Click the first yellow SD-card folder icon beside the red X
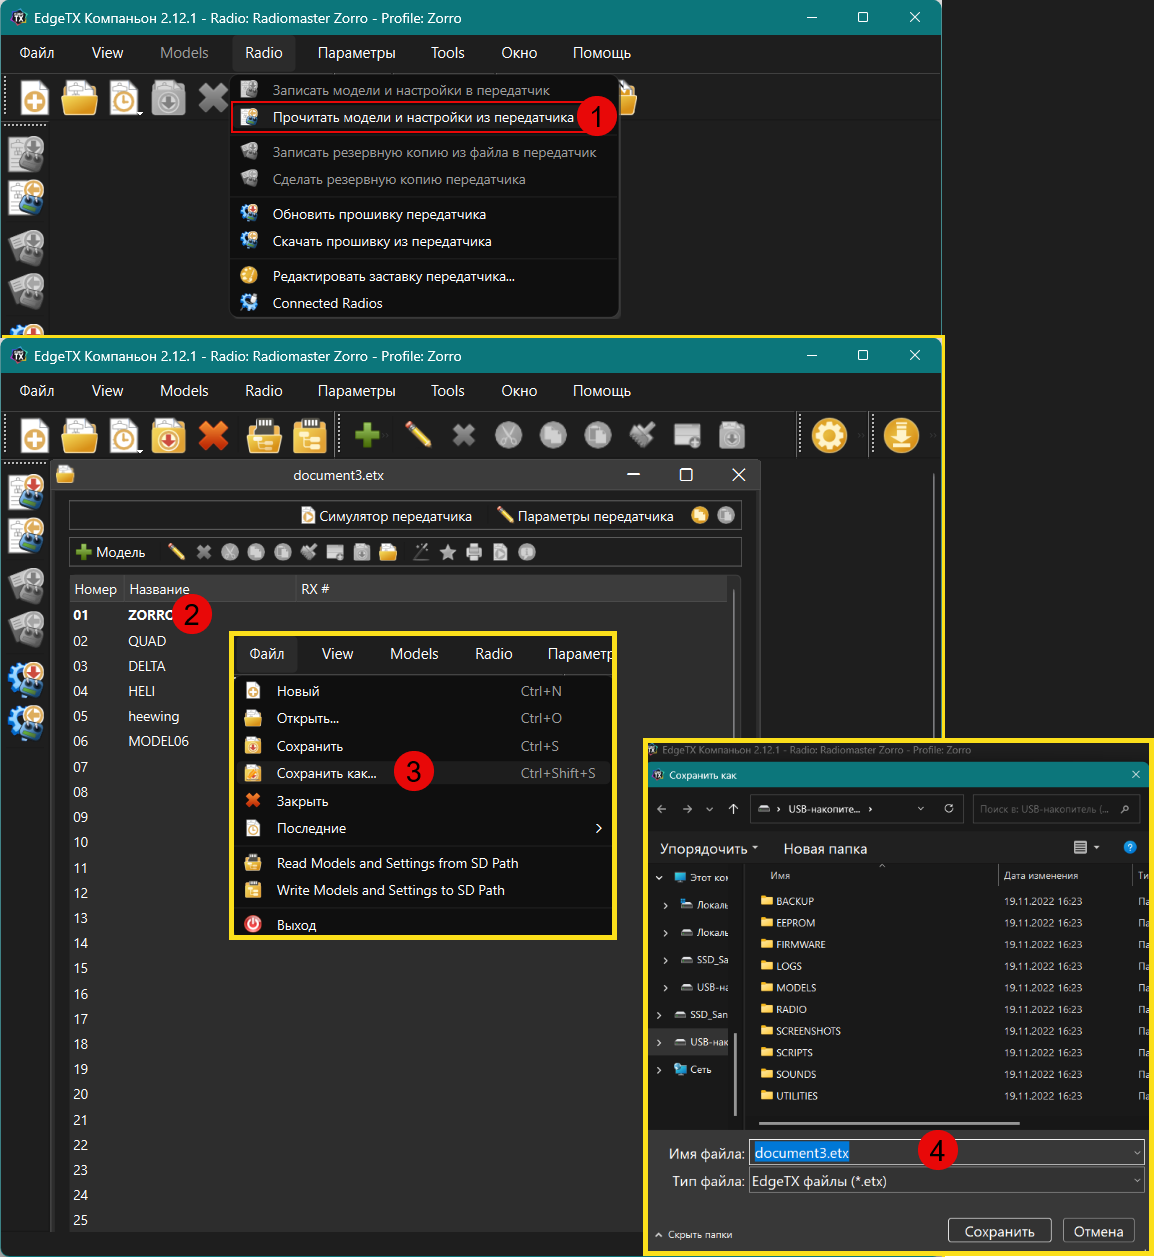The height and width of the screenshot is (1257, 1154). pos(264,435)
